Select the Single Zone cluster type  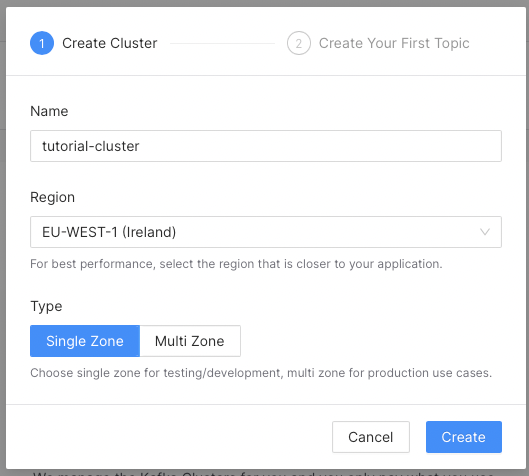(85, 341)
